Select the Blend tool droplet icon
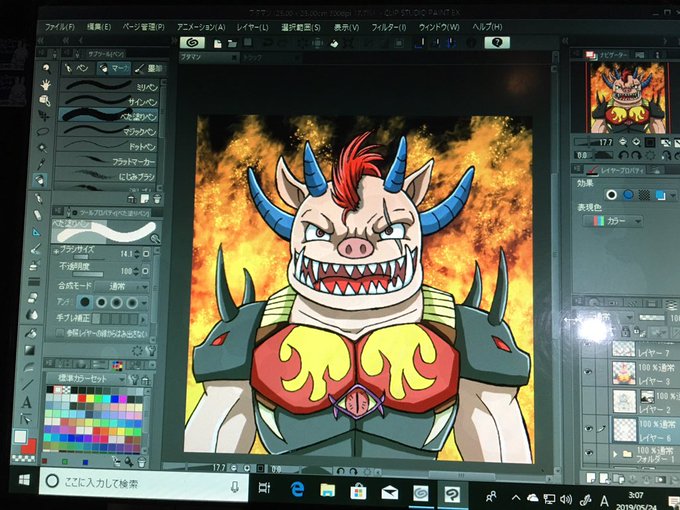 click(x=32, y=314)
